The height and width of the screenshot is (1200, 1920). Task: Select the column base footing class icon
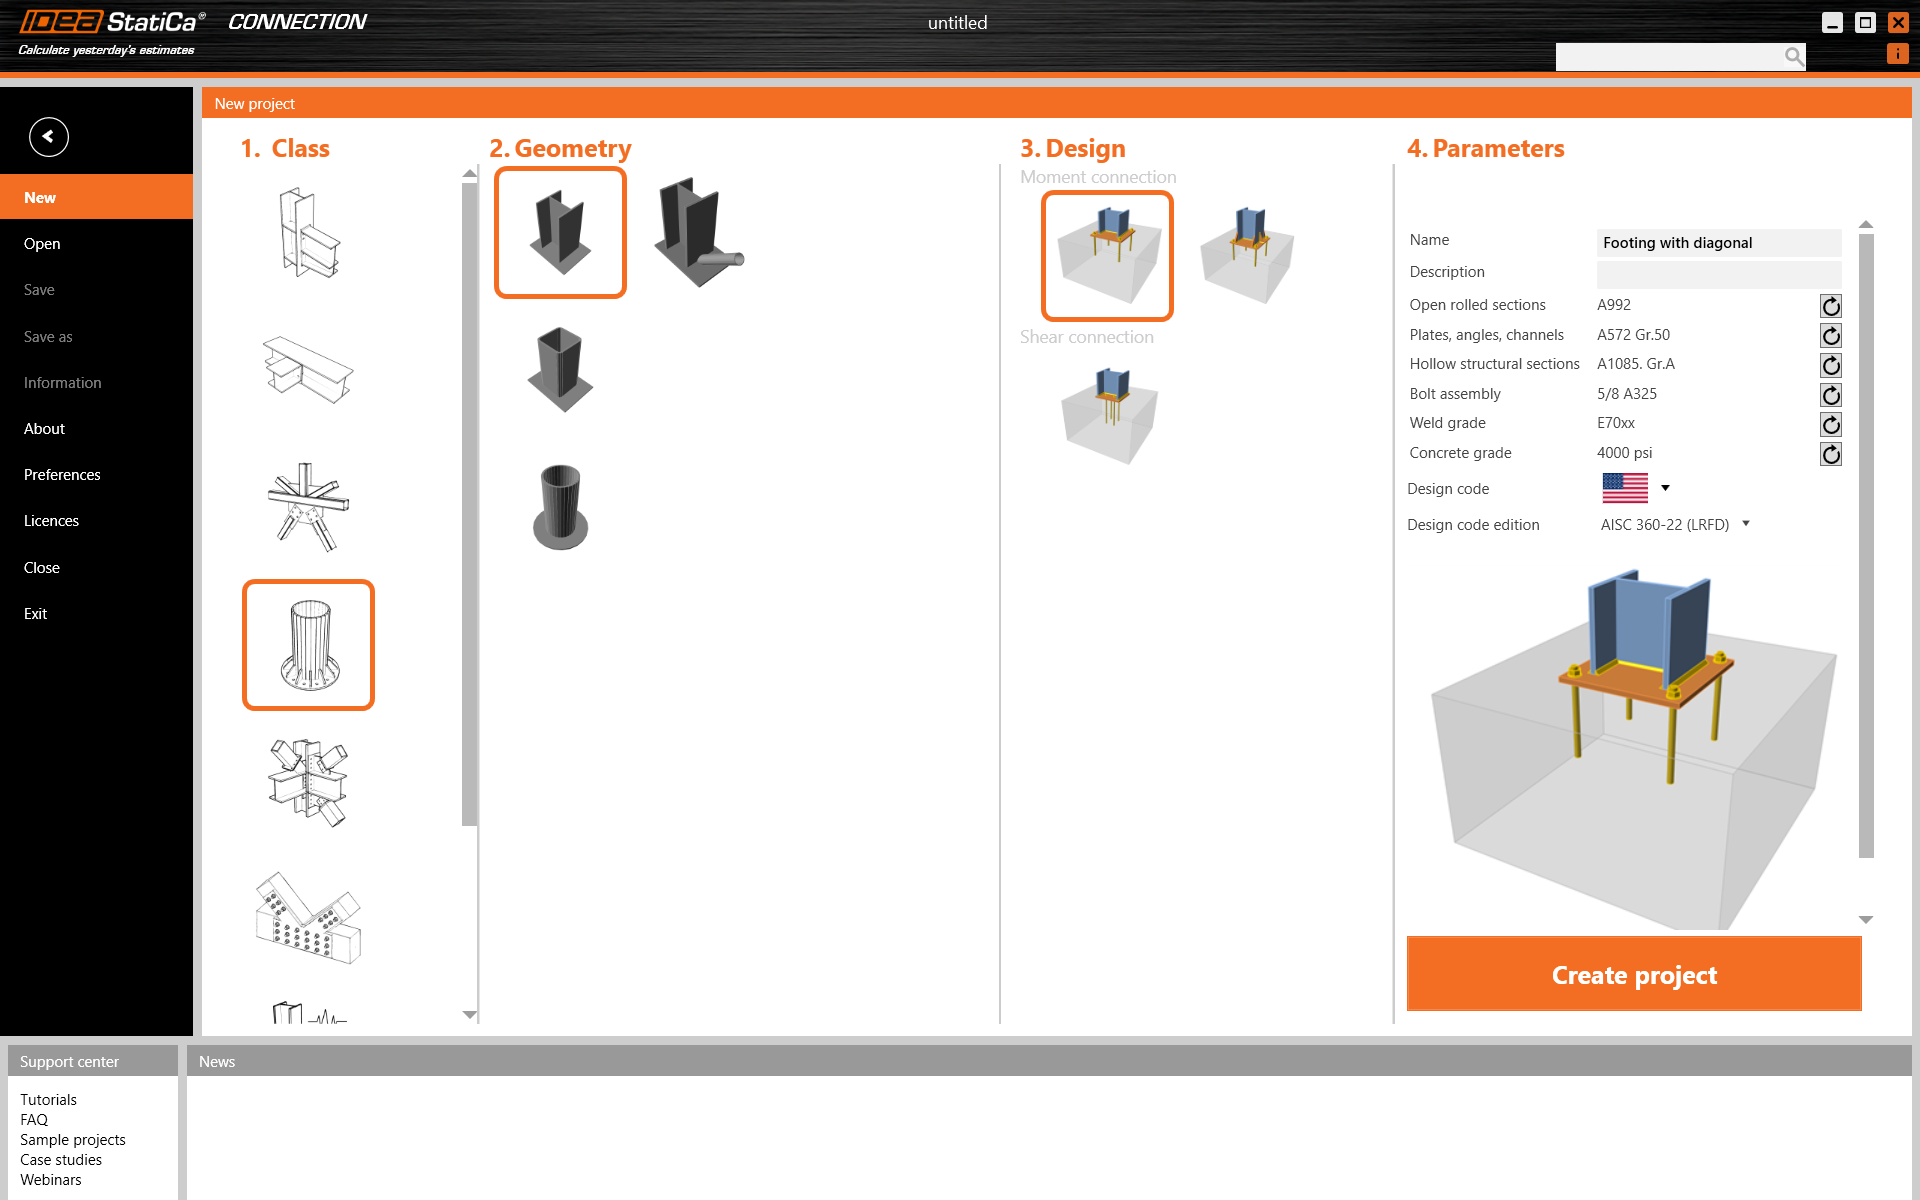(x=308, y=644)
